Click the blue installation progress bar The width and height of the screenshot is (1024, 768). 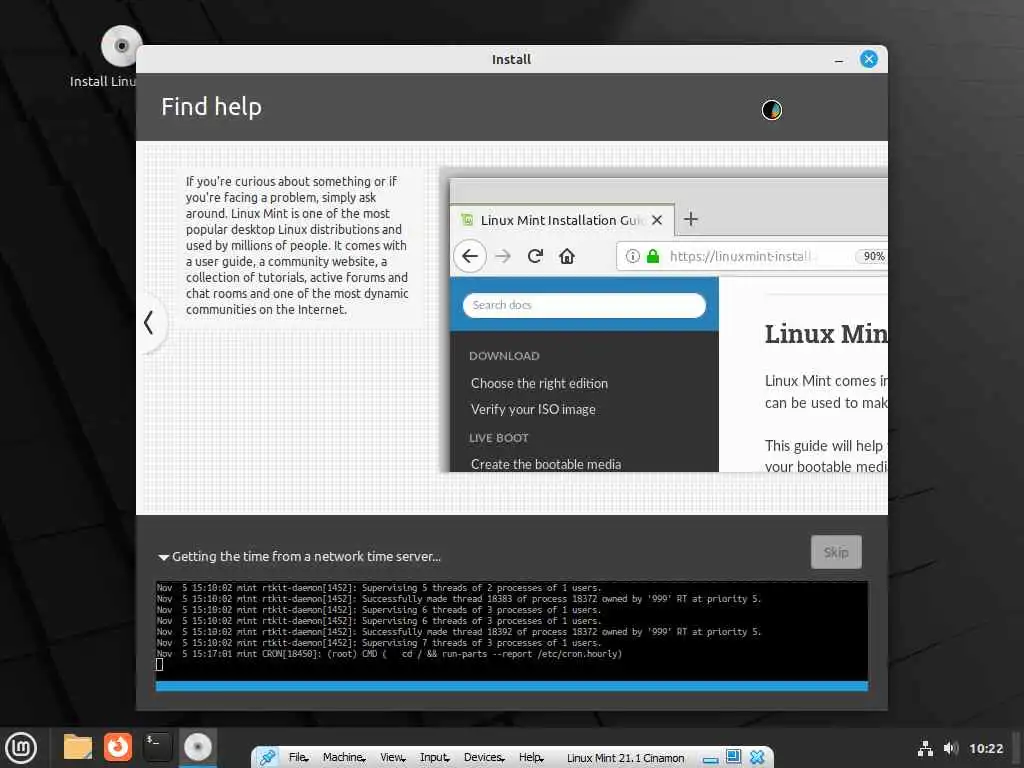point(511,686)
